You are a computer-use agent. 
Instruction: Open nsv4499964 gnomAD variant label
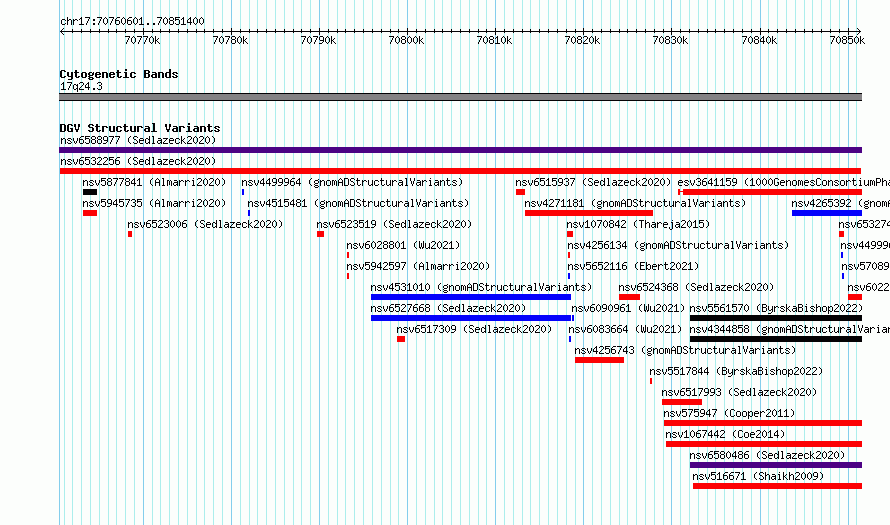352,182
